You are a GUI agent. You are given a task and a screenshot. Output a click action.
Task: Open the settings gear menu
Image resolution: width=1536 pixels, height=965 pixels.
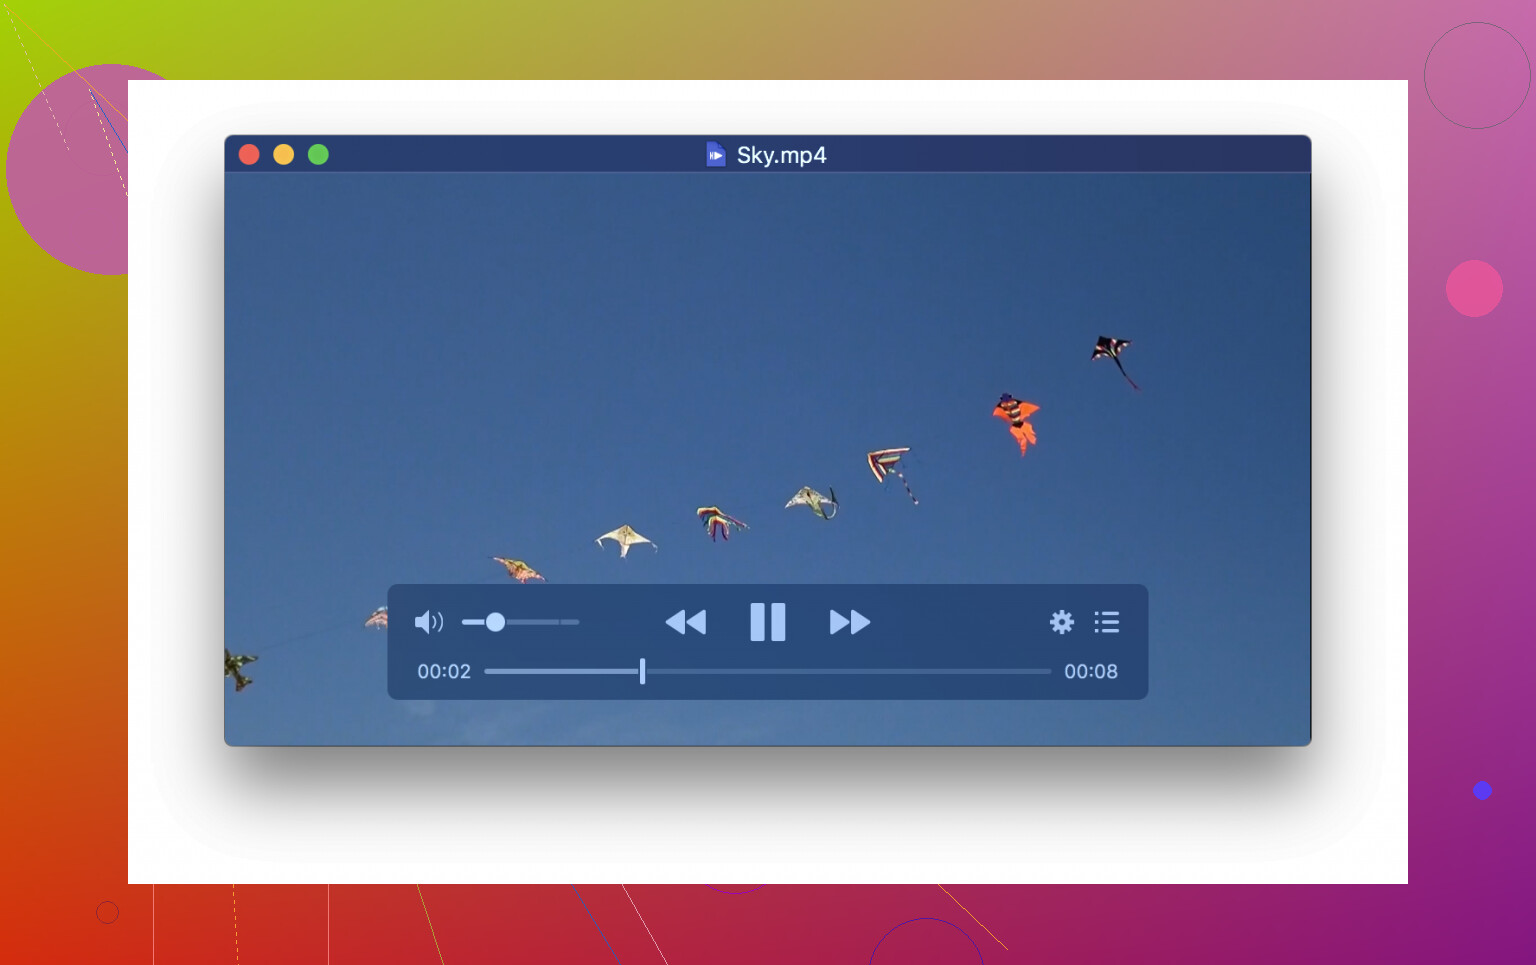point(1062,622)
